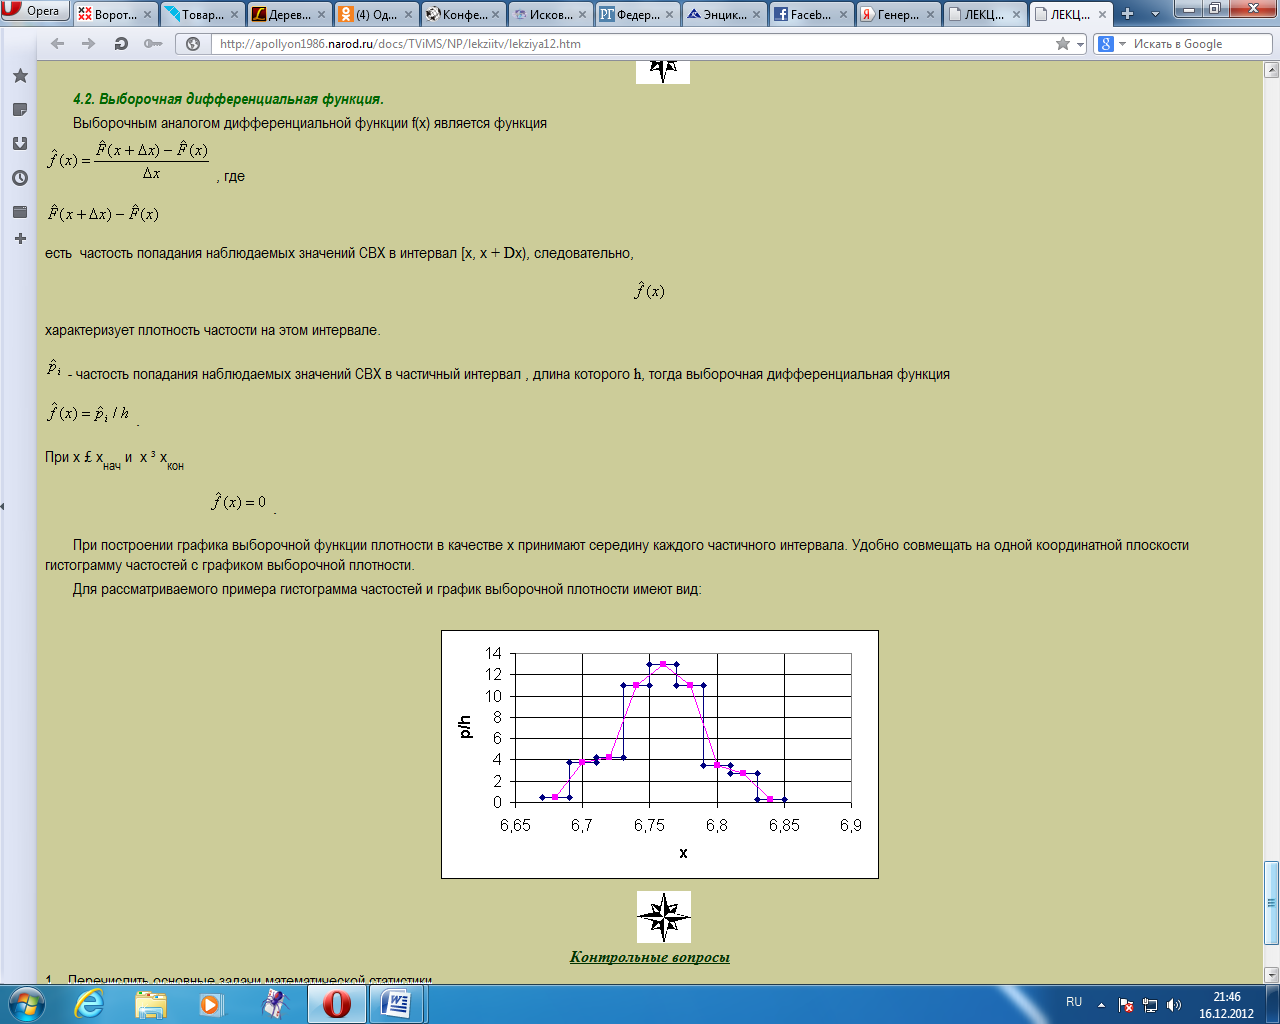Open the password wand key icon

coord(153,44)
